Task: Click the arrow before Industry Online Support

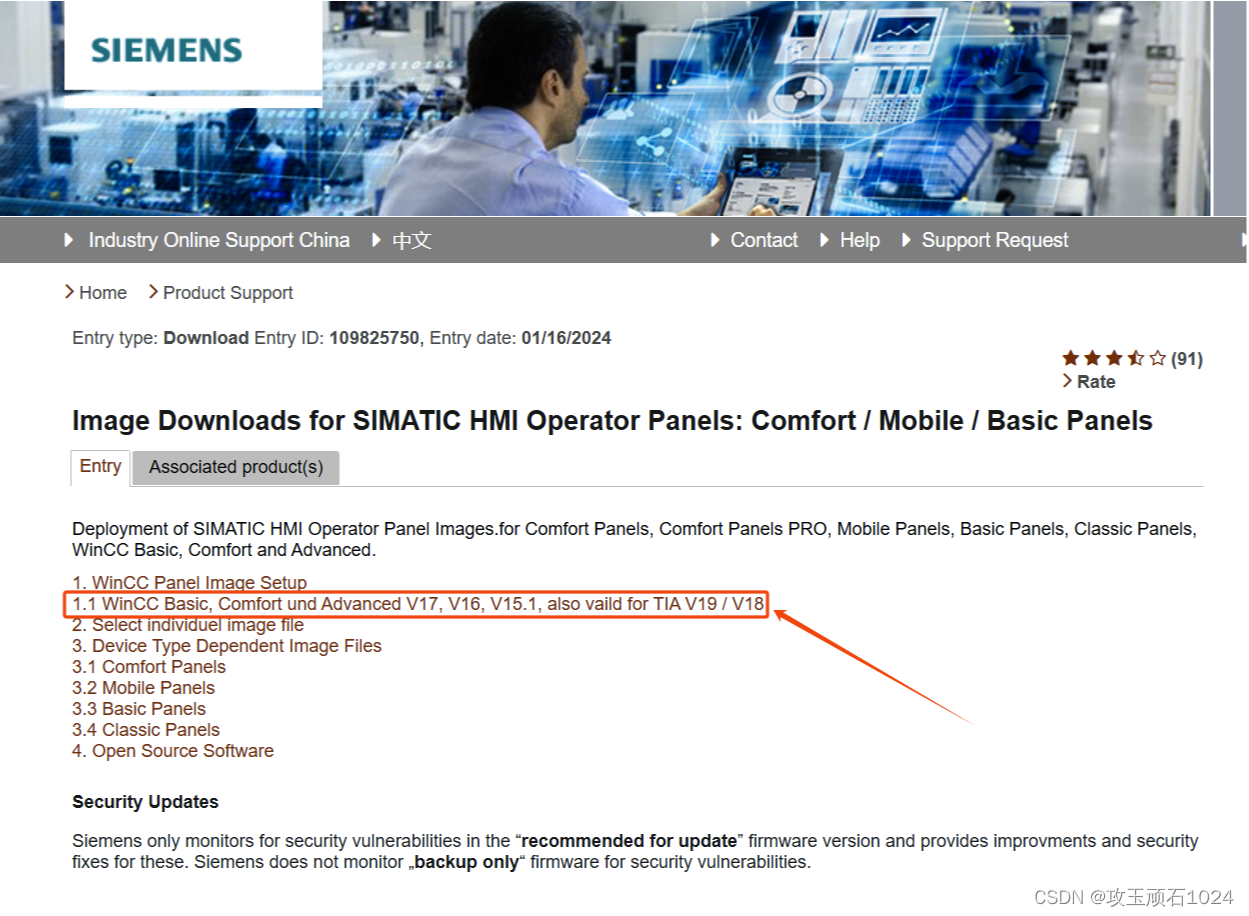Action: [x=69, y=240]
